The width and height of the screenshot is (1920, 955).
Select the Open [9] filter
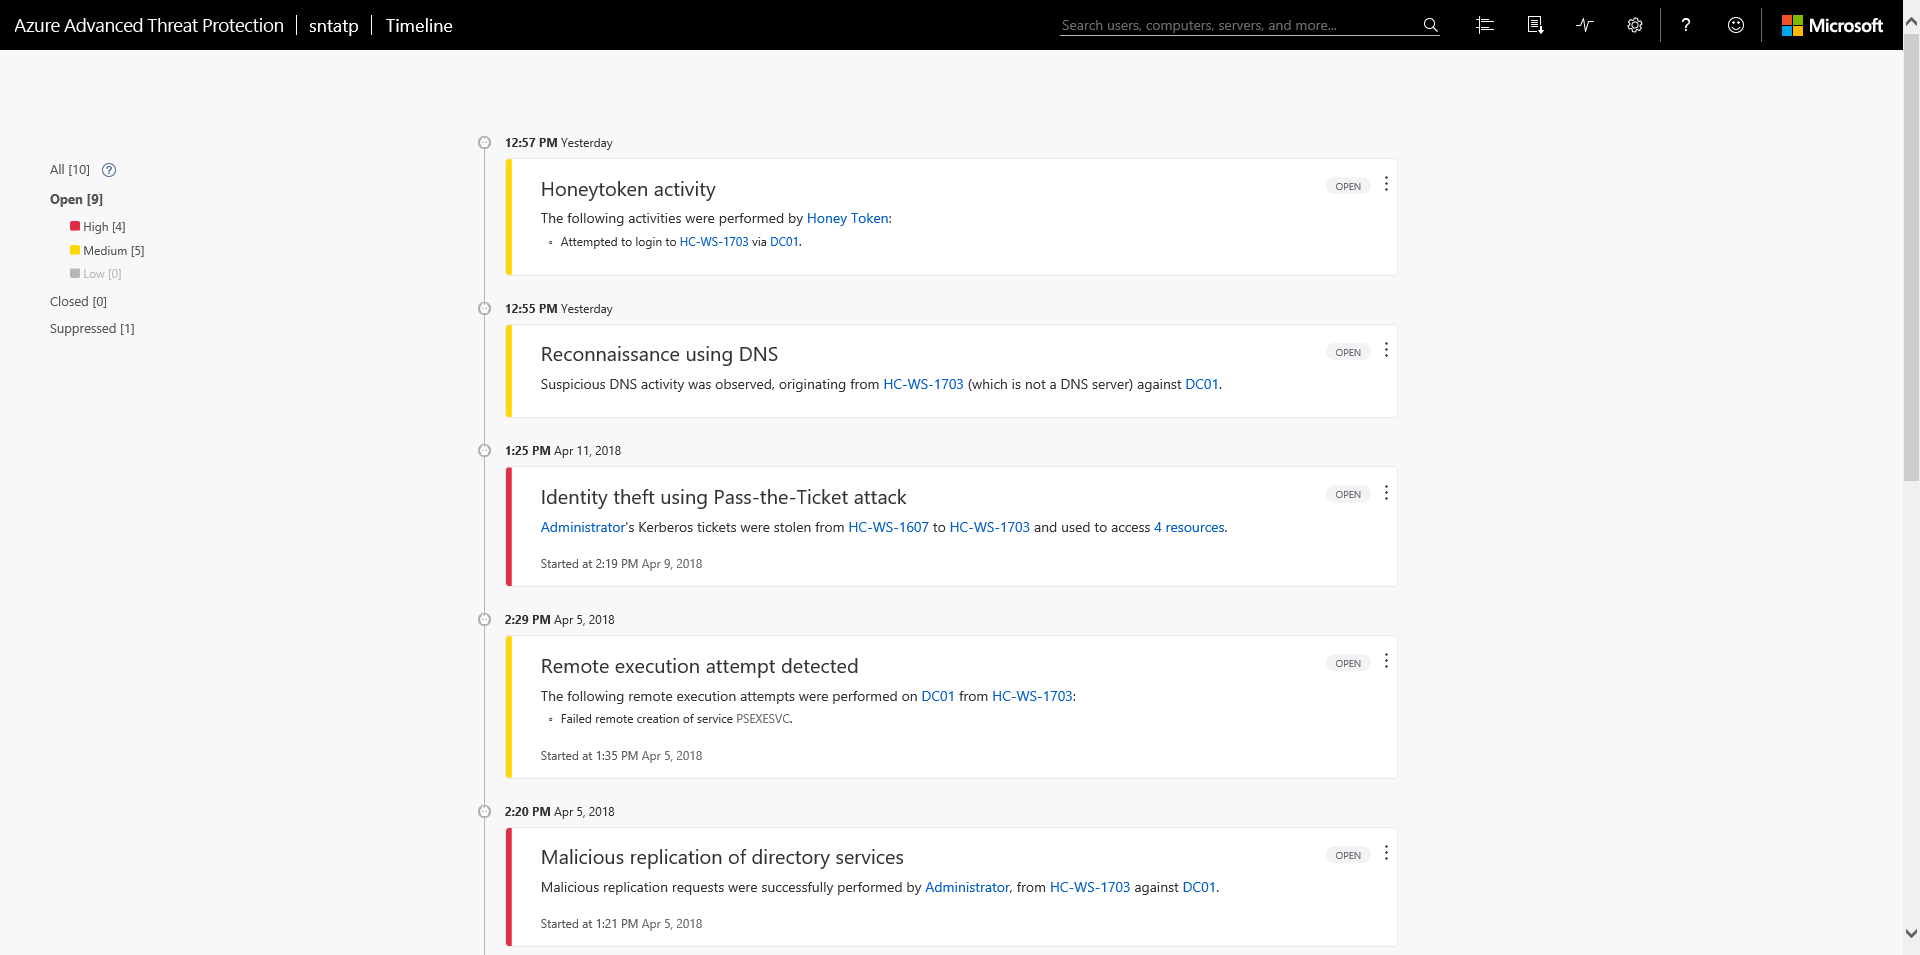[x=76, y=200]
